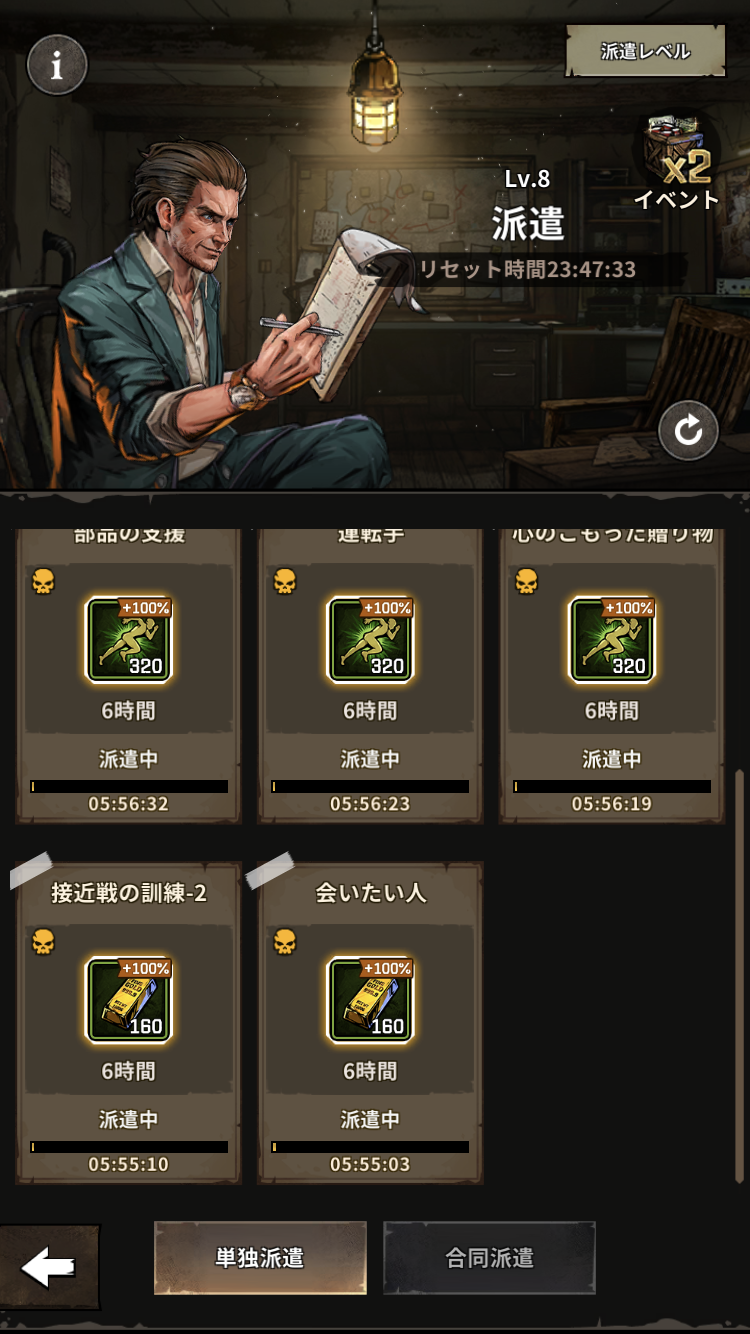Tap the white back arrow button

coord(49,1267)
